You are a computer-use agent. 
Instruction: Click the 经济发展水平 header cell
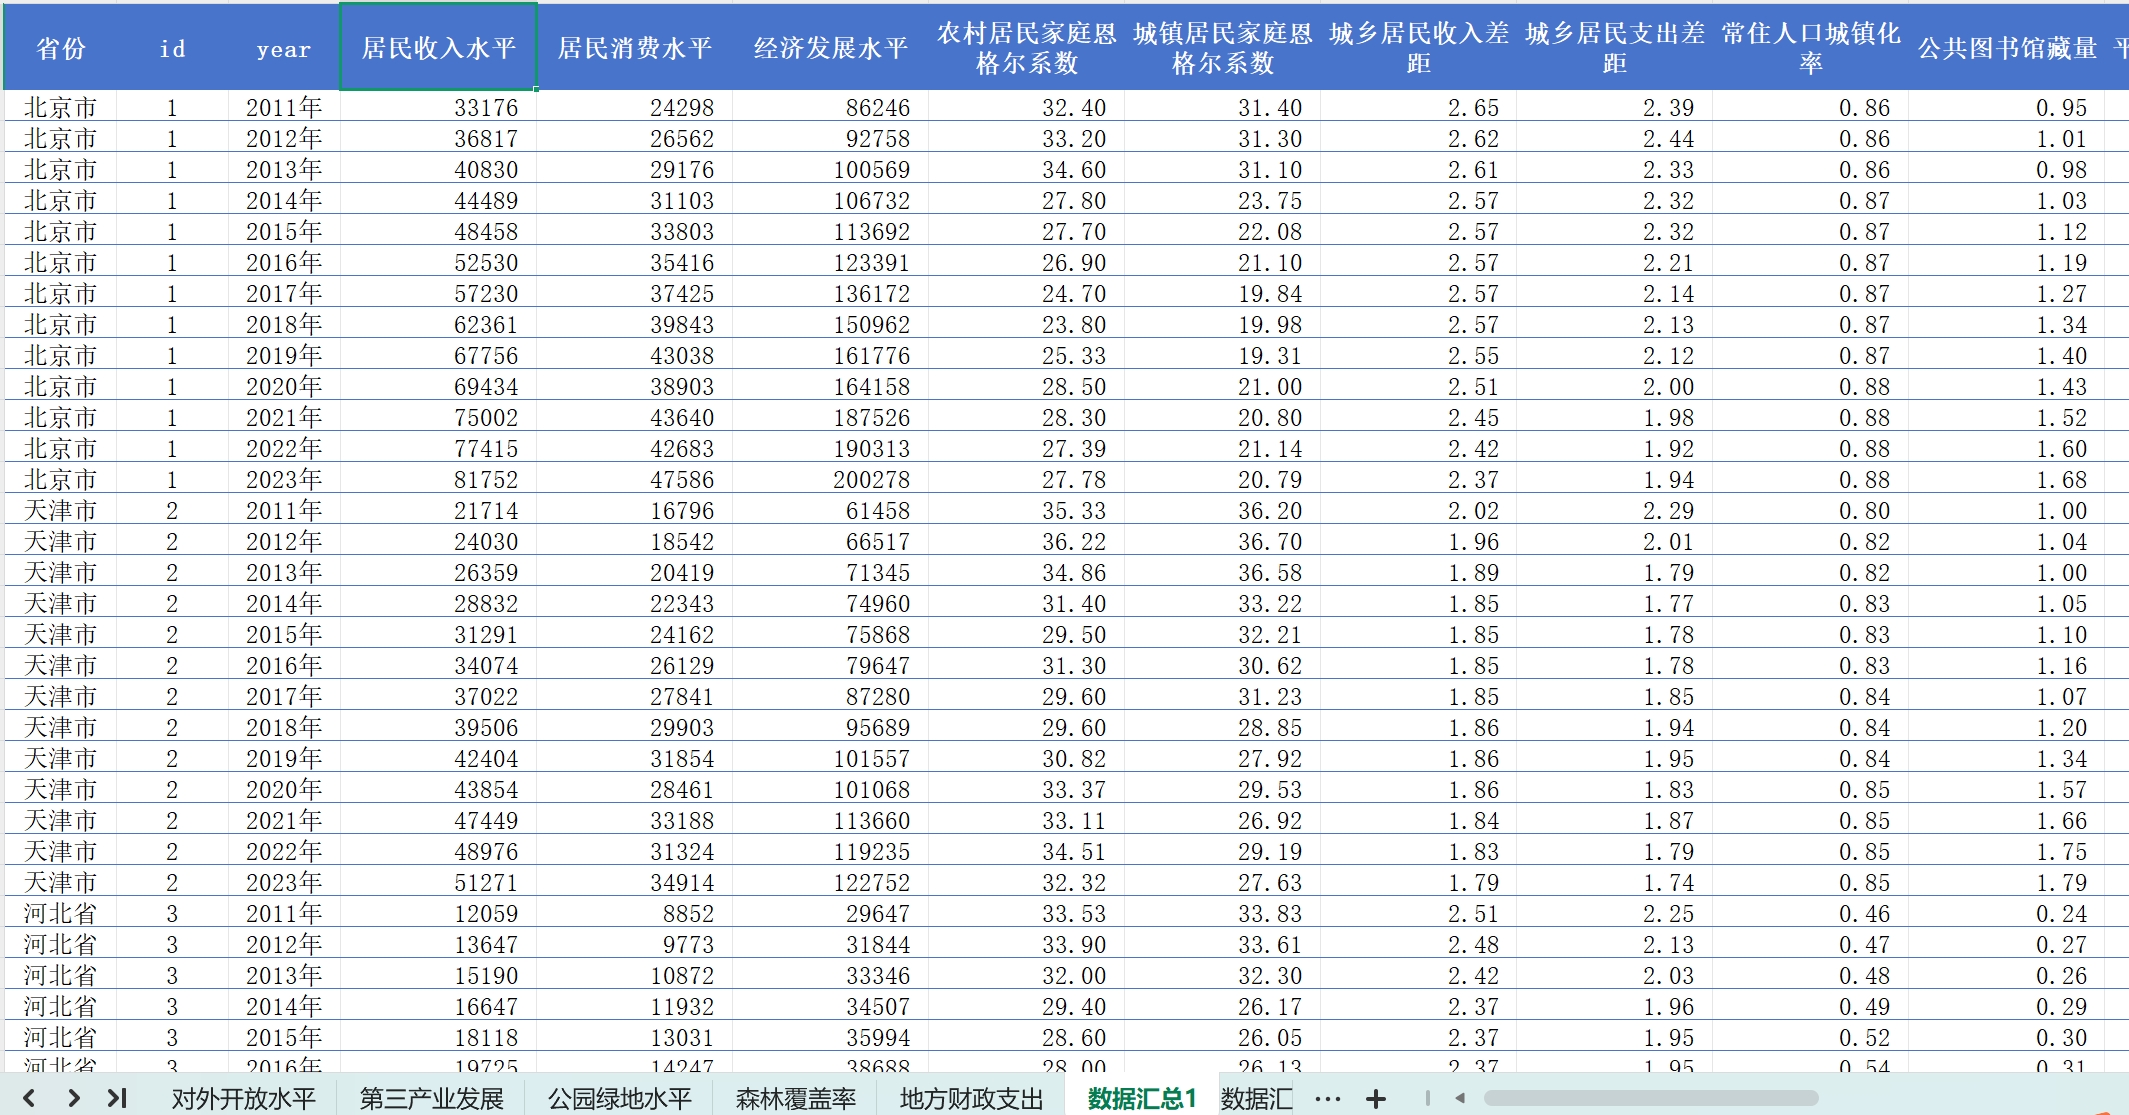830,48
